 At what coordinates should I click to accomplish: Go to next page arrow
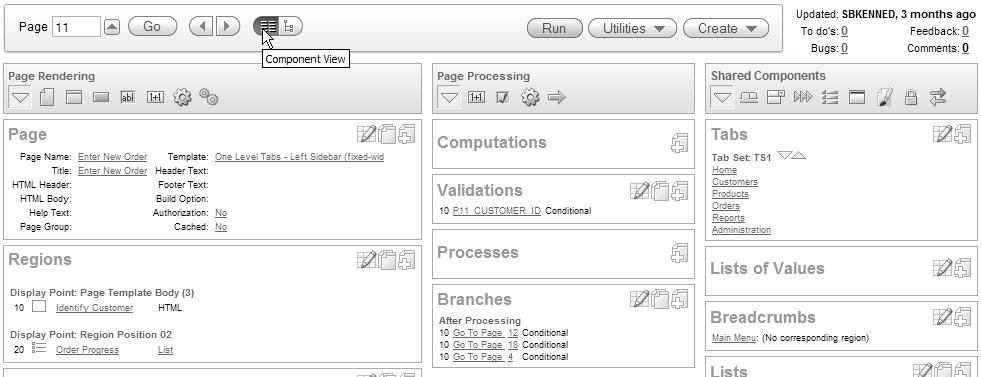[x=227, y=26]
